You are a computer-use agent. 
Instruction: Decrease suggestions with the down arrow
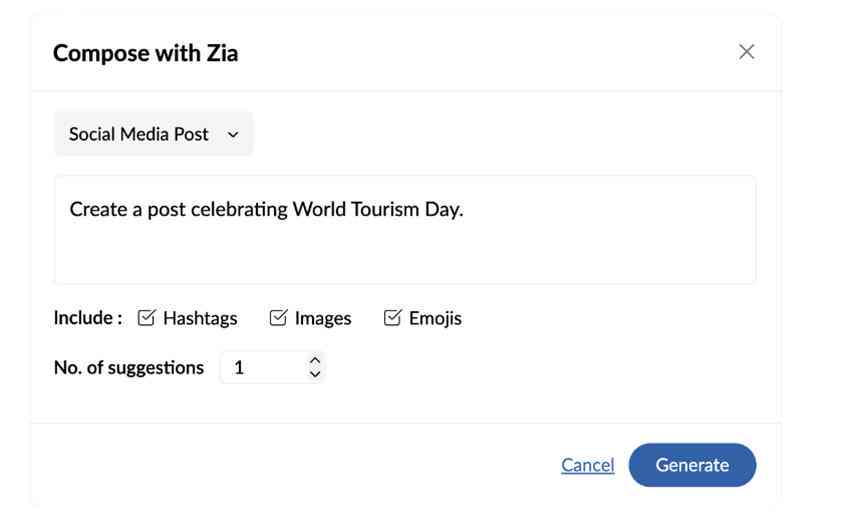click(x=315, y=374)
